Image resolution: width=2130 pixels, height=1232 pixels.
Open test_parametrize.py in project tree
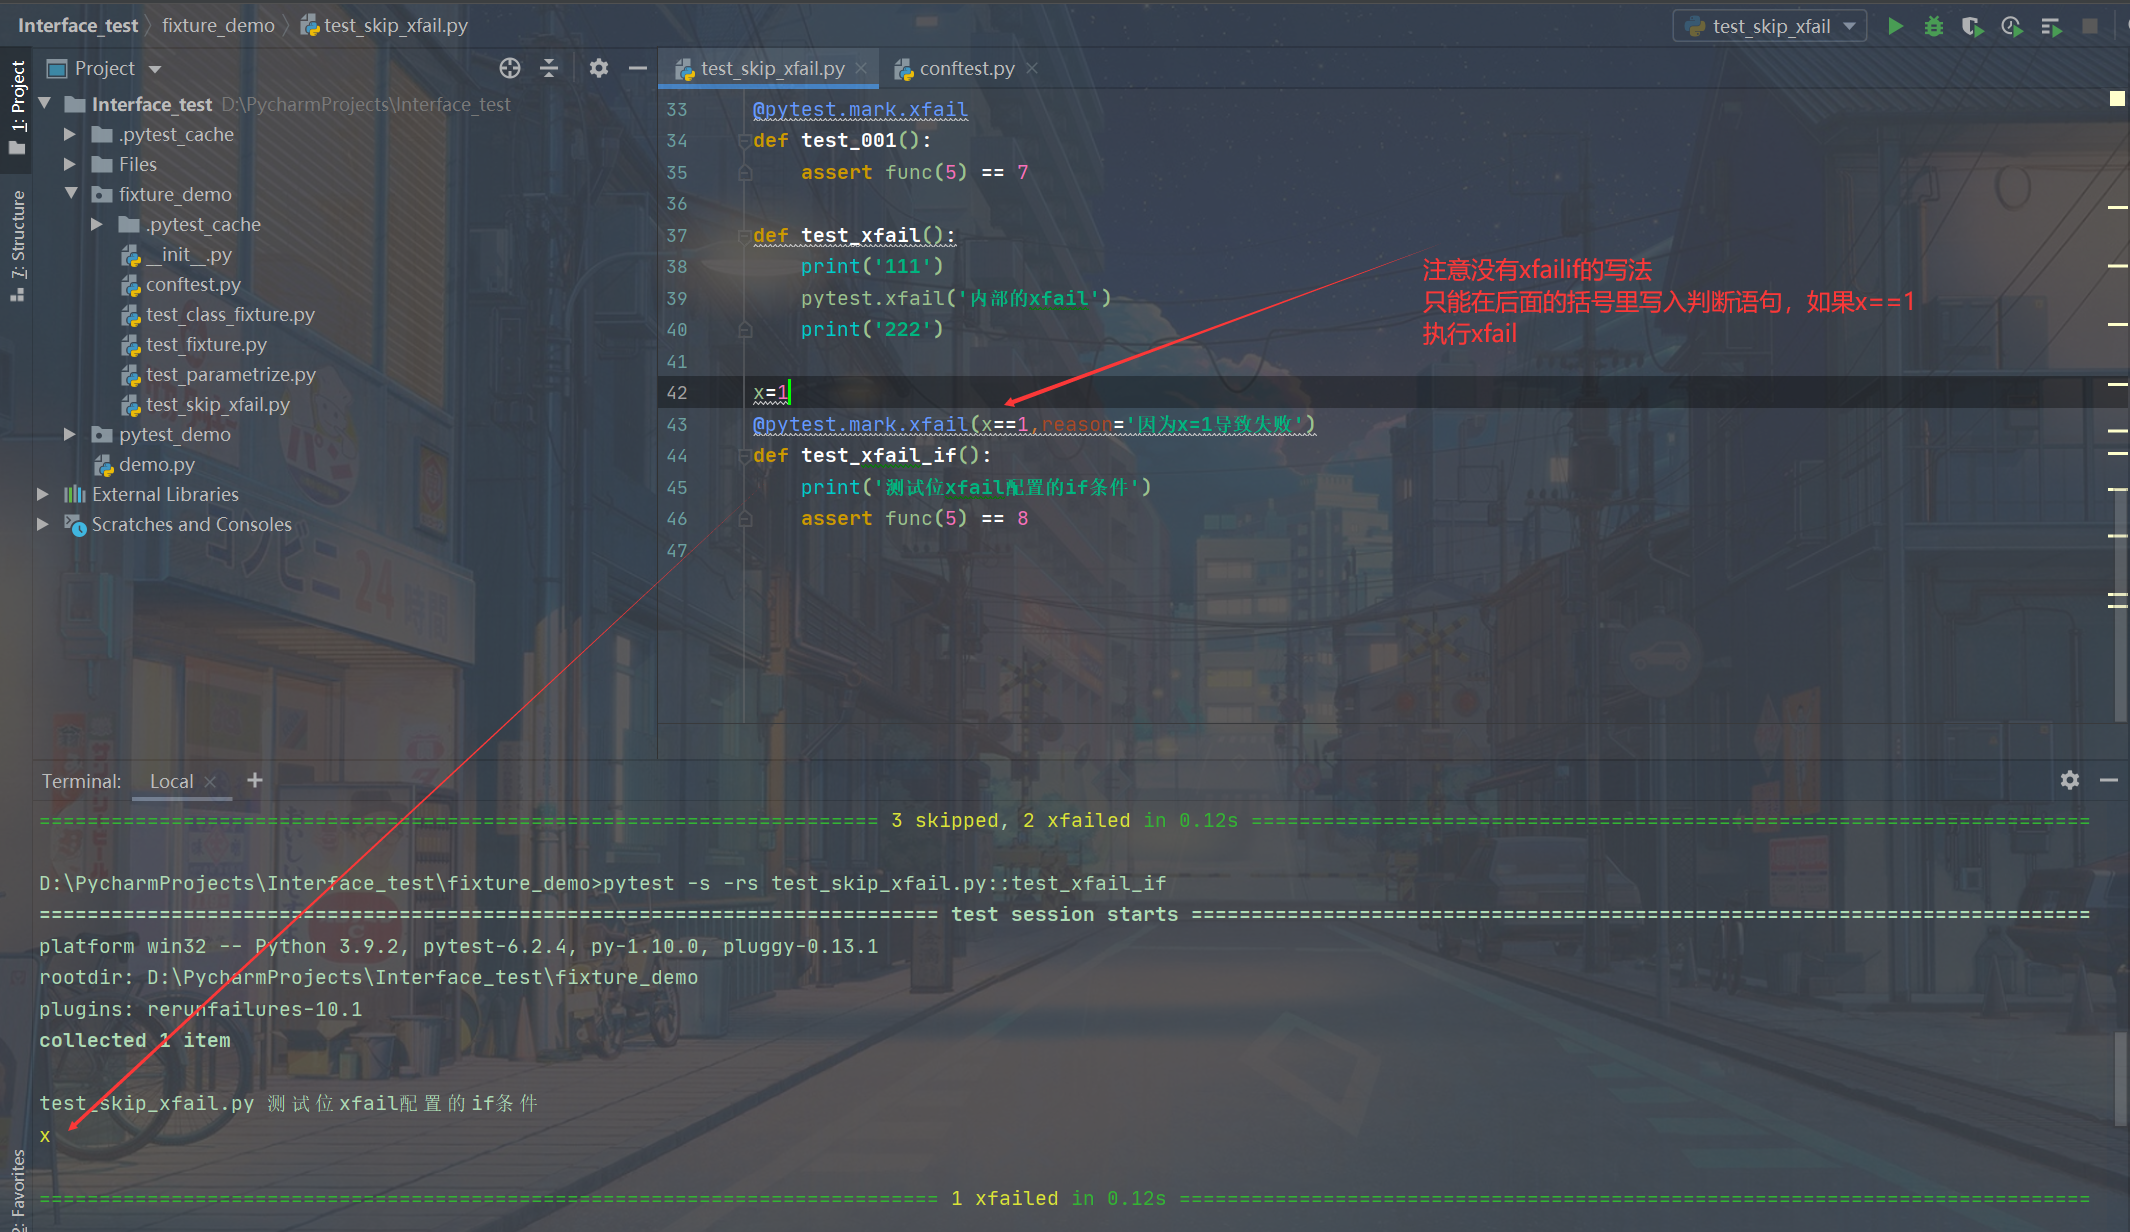pyautogui.click(x=219, y=374)
